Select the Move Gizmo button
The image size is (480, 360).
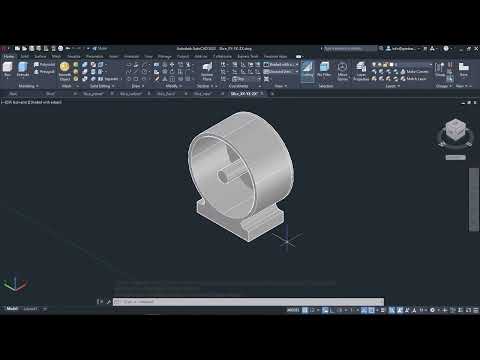point(342,71)
